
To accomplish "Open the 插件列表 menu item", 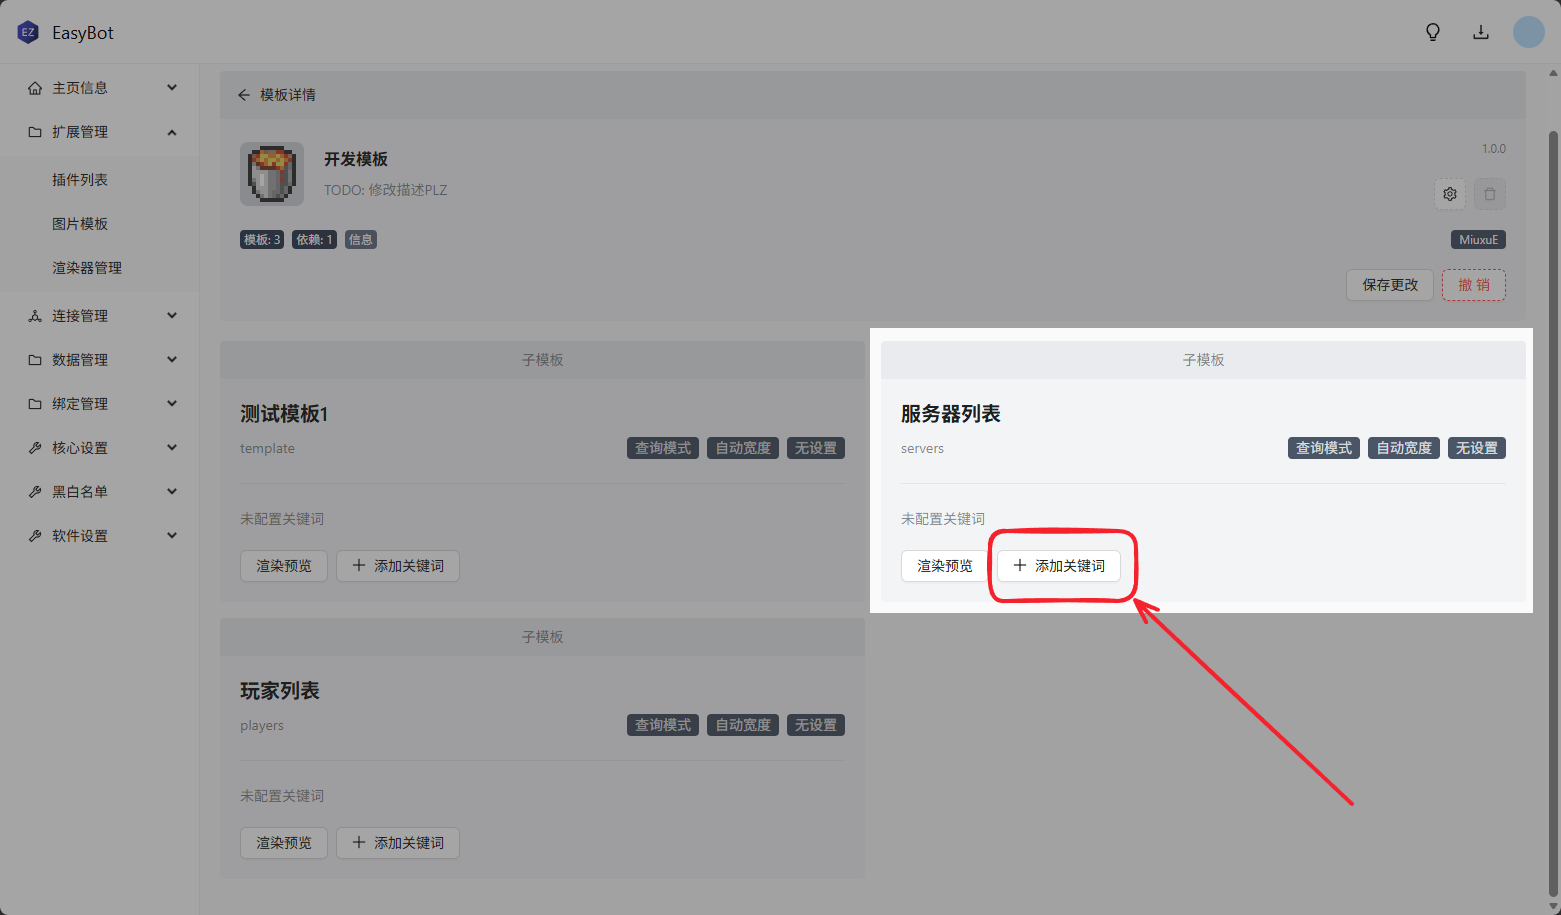I will tap(80, 180).
